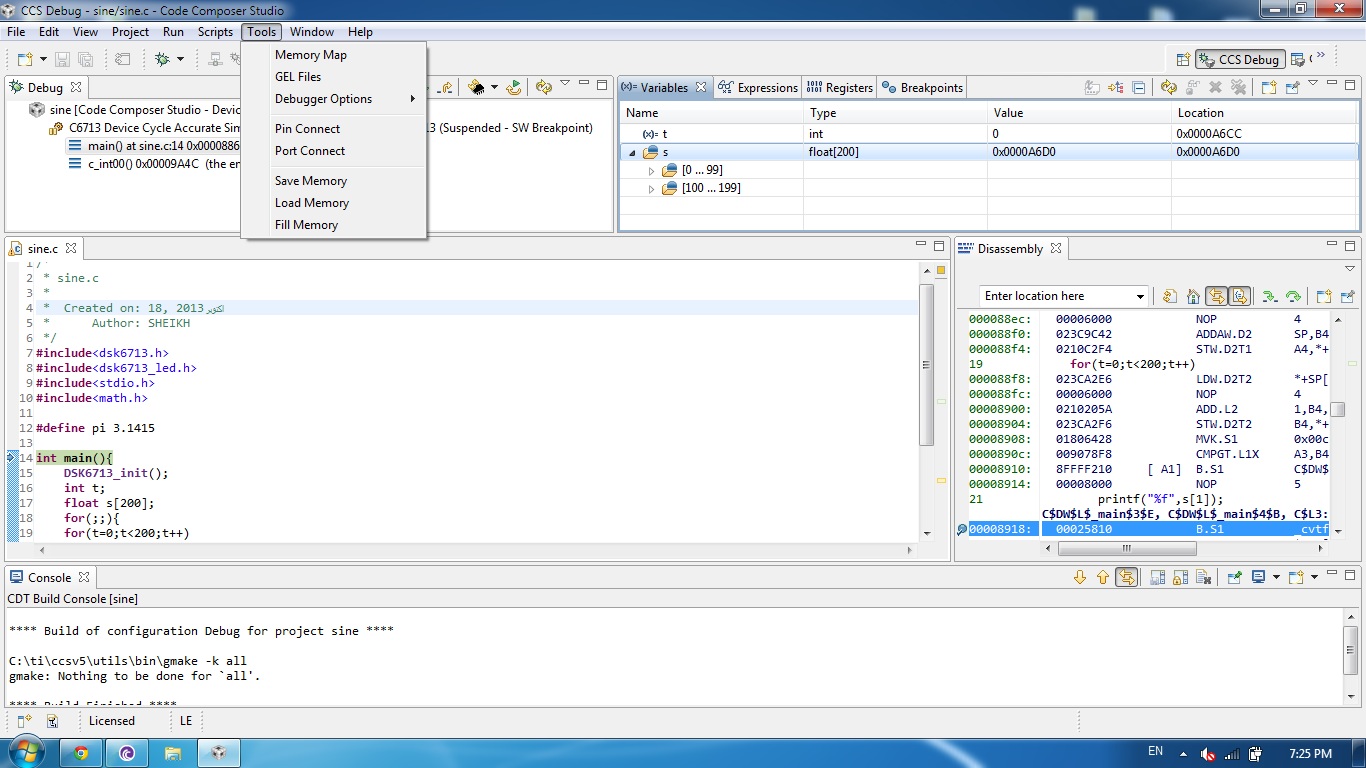This screenshot has width=1366, height=768.
Task: Select Load Memory menu entry
Action: point(312,203)
